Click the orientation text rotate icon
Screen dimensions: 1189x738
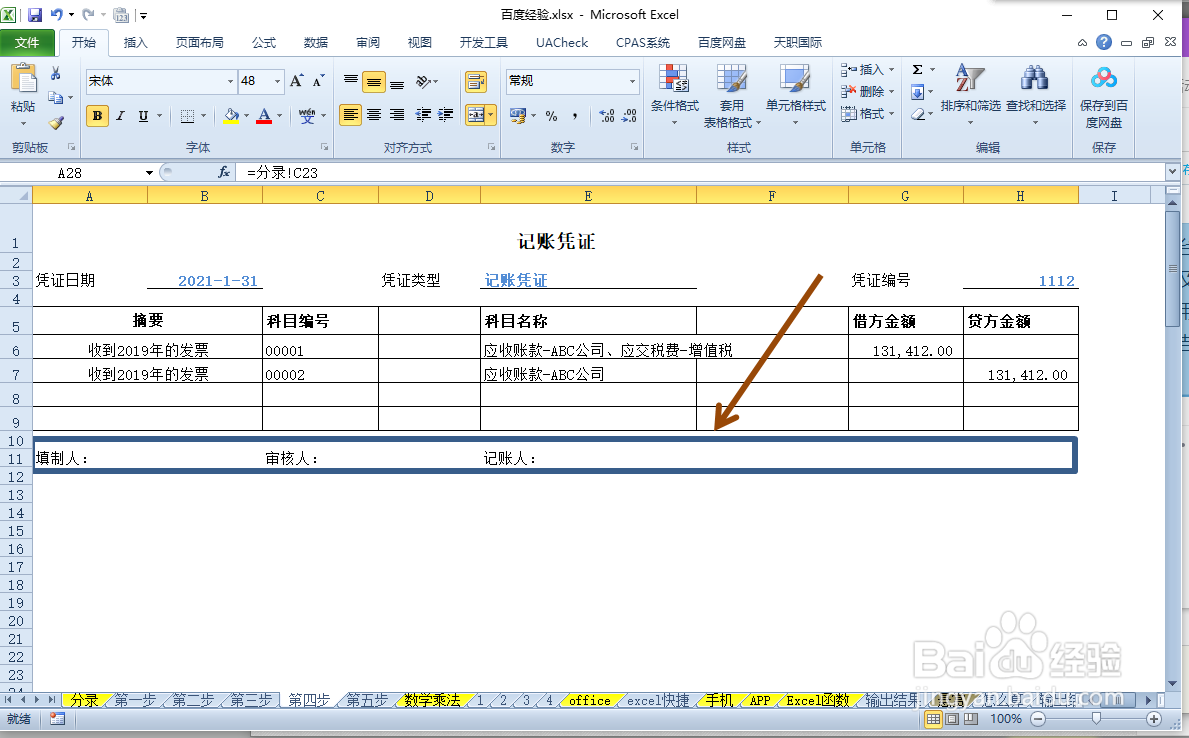click(424, 81)
